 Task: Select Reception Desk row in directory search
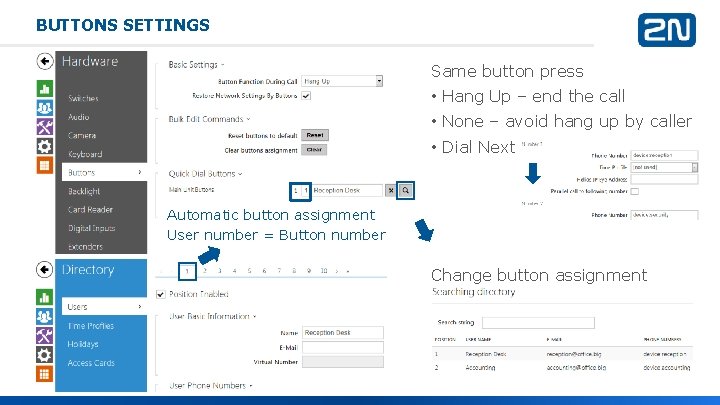tap(562, 354)
